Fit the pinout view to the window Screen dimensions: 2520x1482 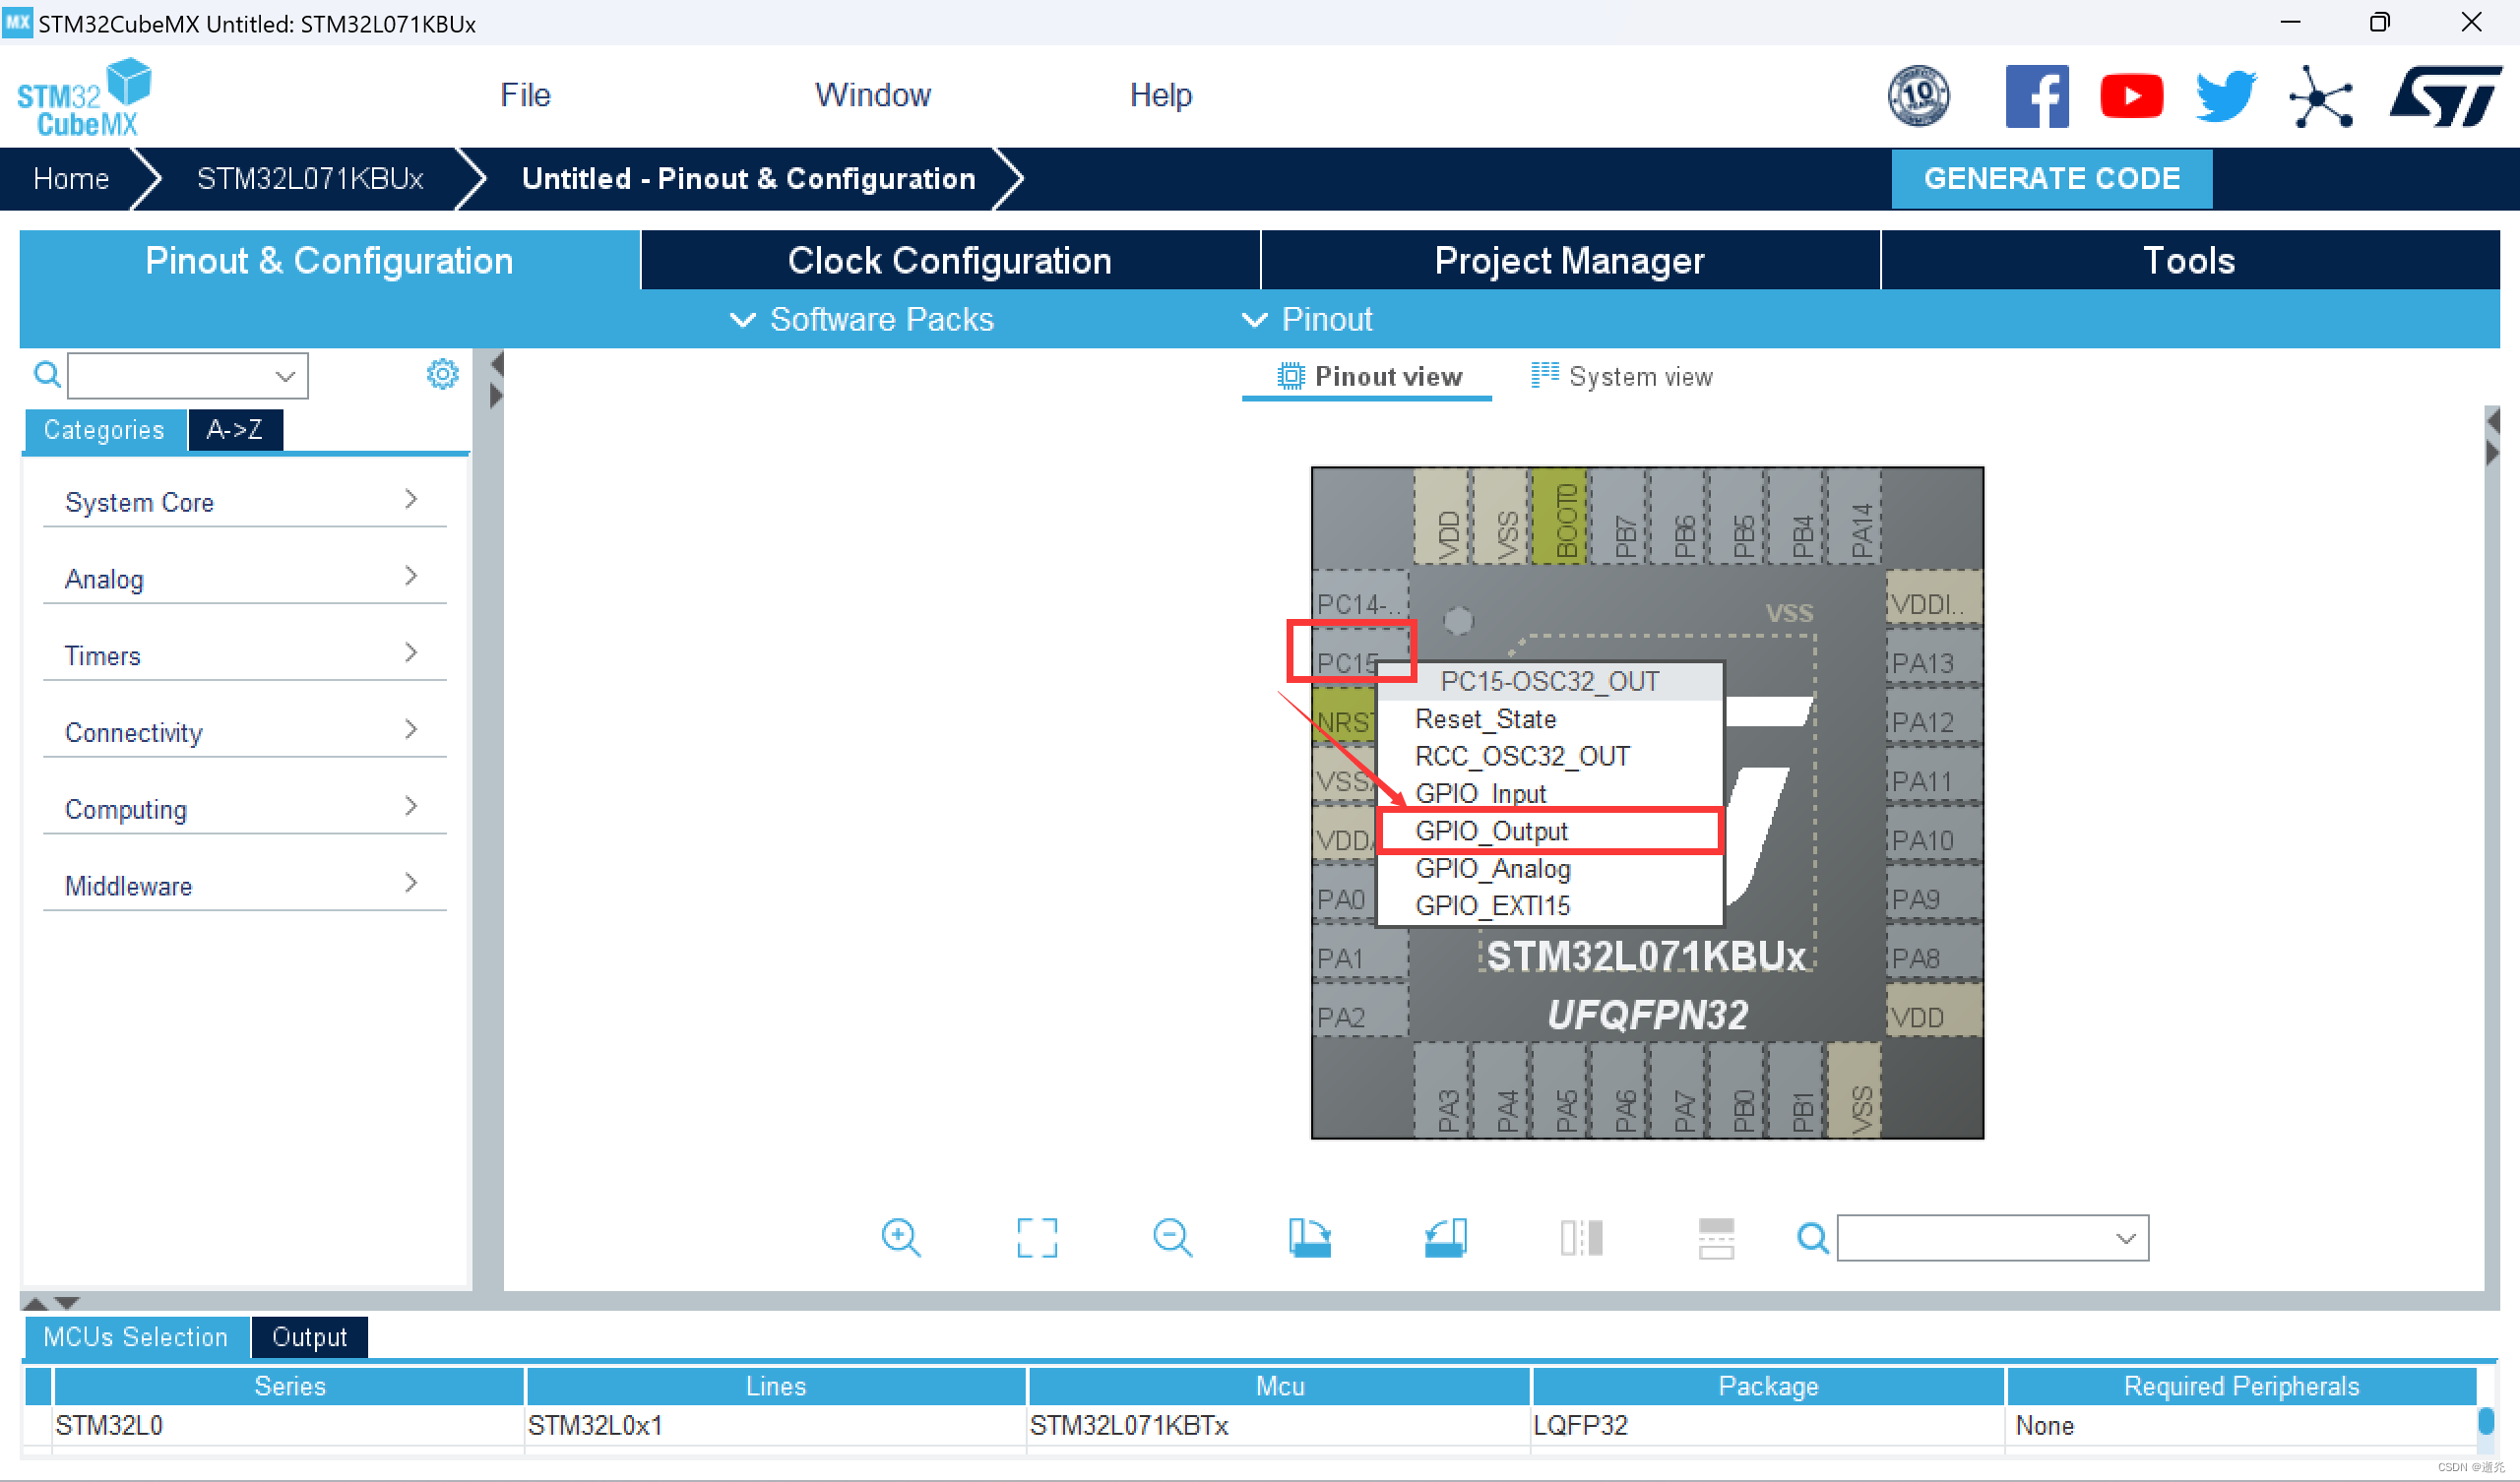pos(1036,1237)
